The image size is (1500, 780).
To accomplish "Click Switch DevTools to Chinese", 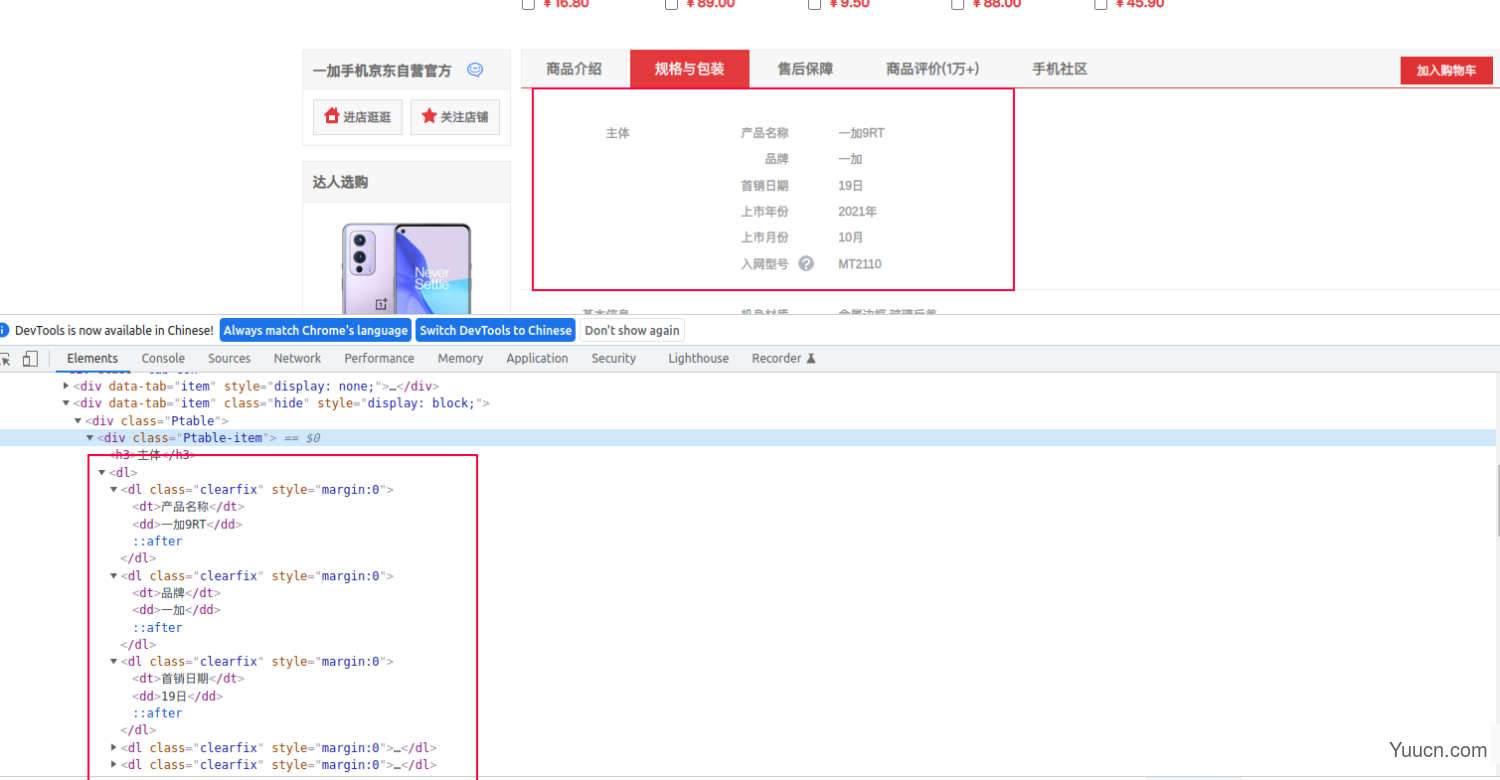I will pyautogui.click(x=495, y=330).
